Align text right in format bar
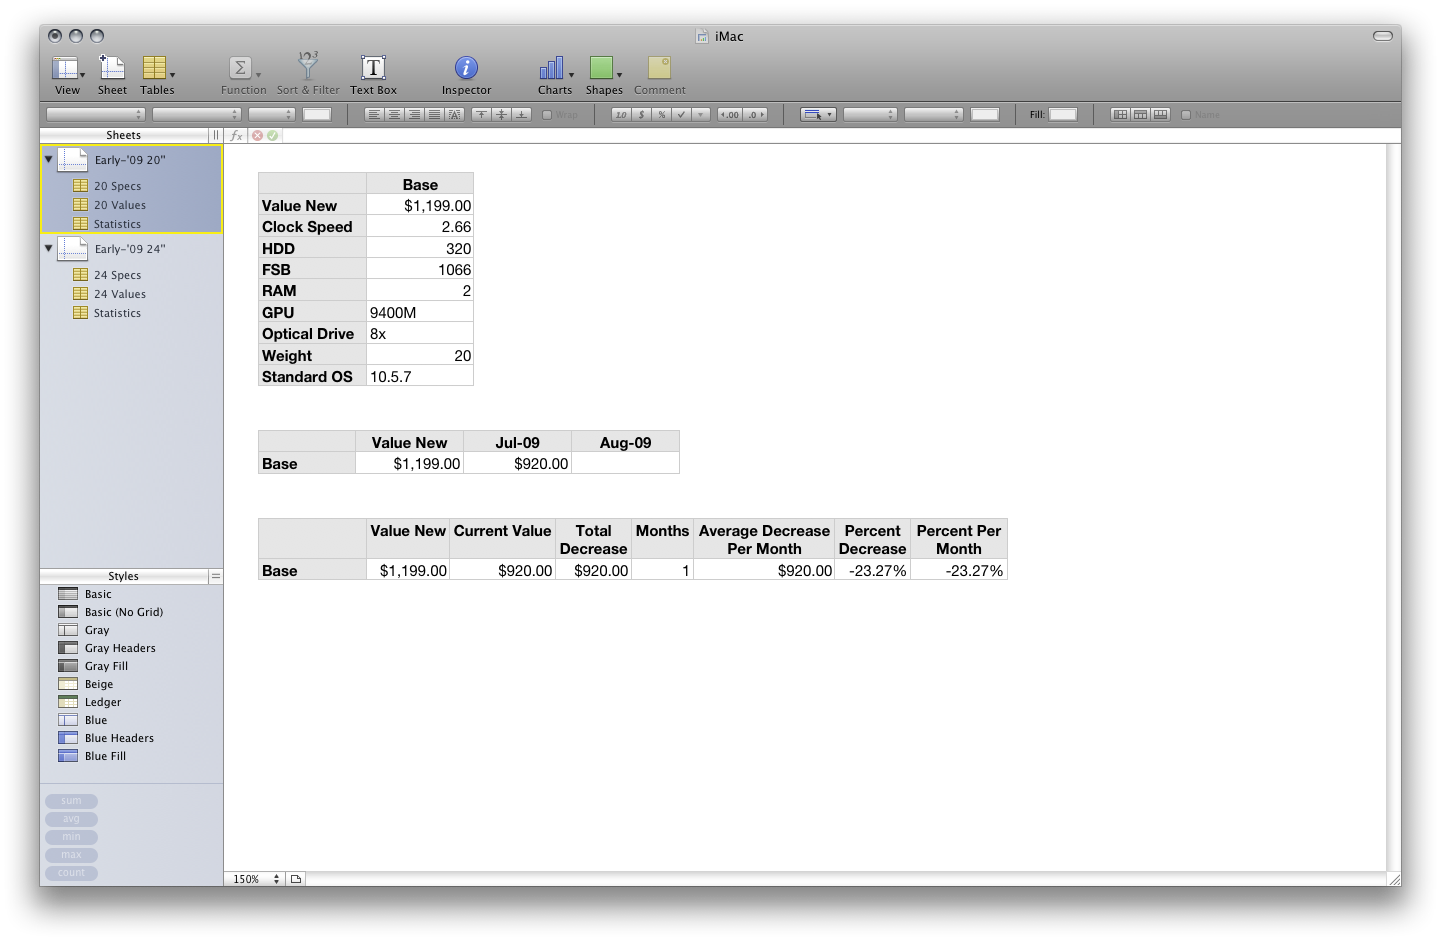 414,114
